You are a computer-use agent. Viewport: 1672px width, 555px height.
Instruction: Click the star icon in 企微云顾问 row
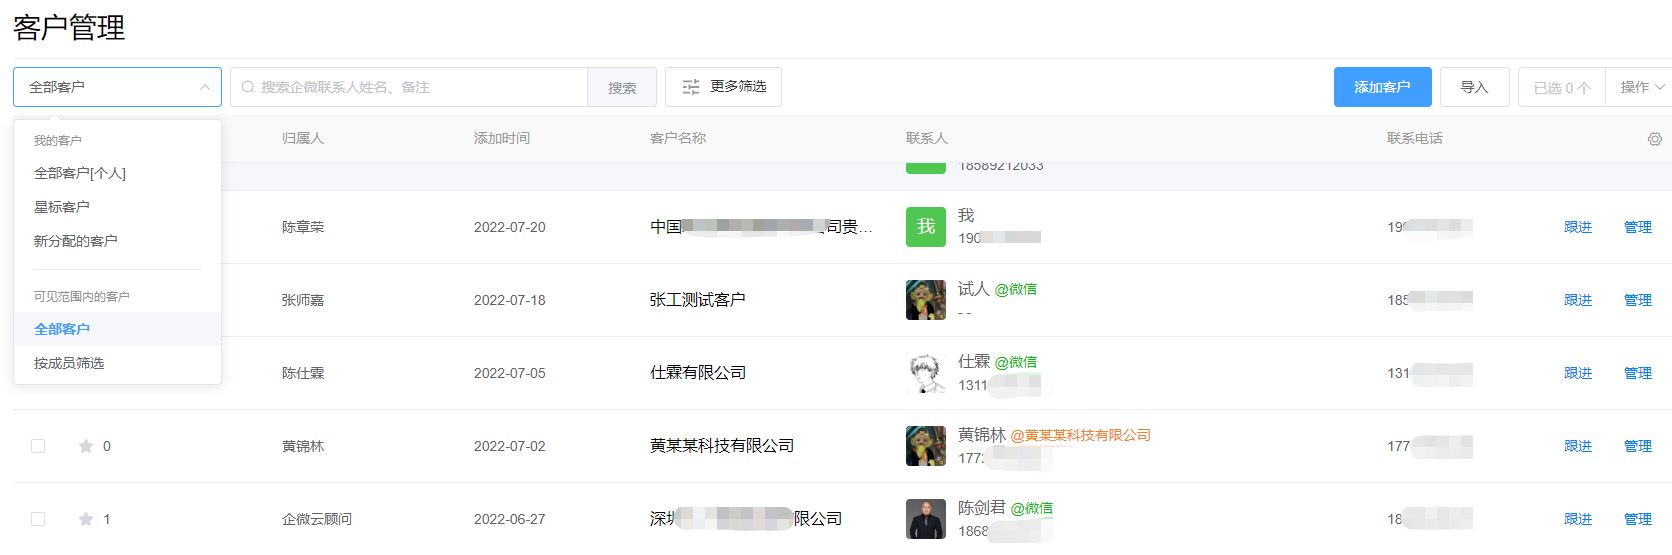click(86, 519)
